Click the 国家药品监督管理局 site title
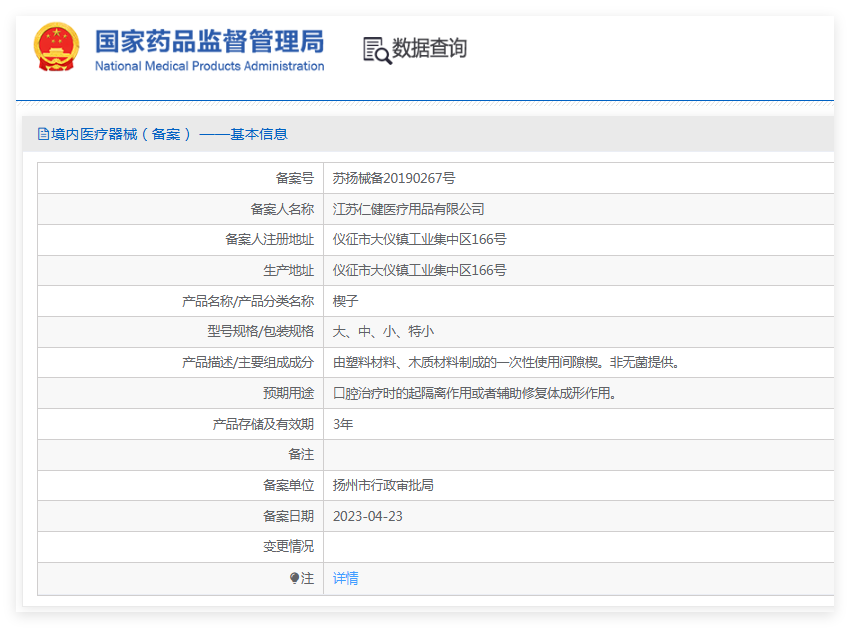Image resolution: width=850 pixels, height=628 pixels. tap(209, 41)
